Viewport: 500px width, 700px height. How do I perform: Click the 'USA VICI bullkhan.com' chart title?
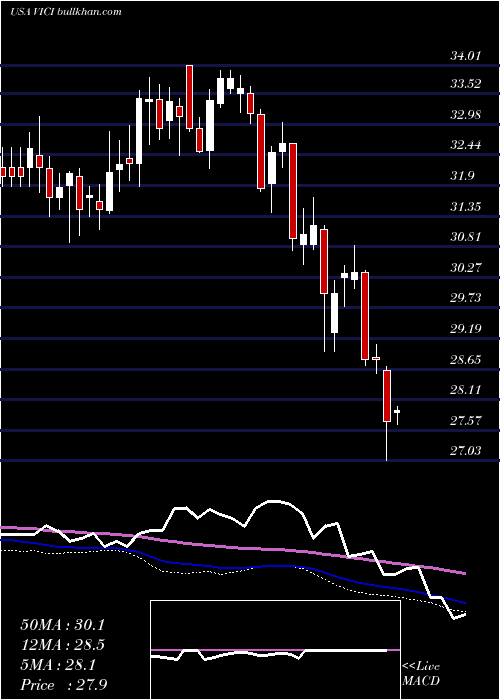[66, 12]
